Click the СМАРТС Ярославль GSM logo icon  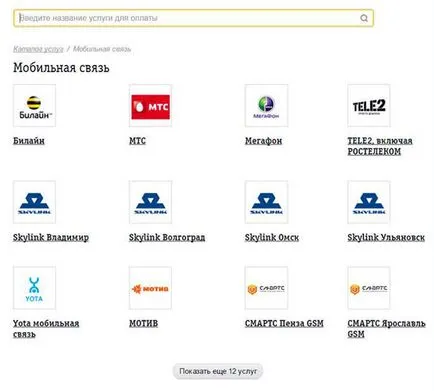tap(369, 288)
